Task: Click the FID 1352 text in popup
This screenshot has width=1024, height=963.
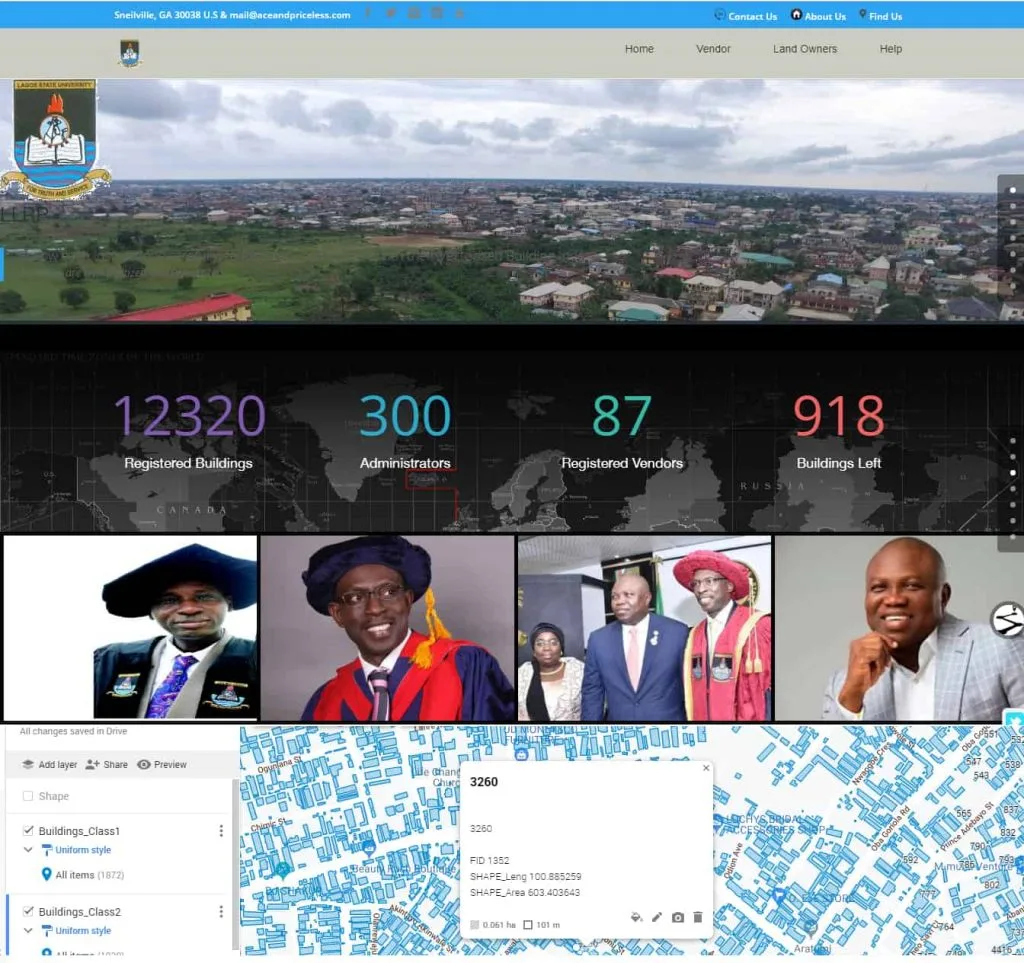Action: [x=489, y=860]
